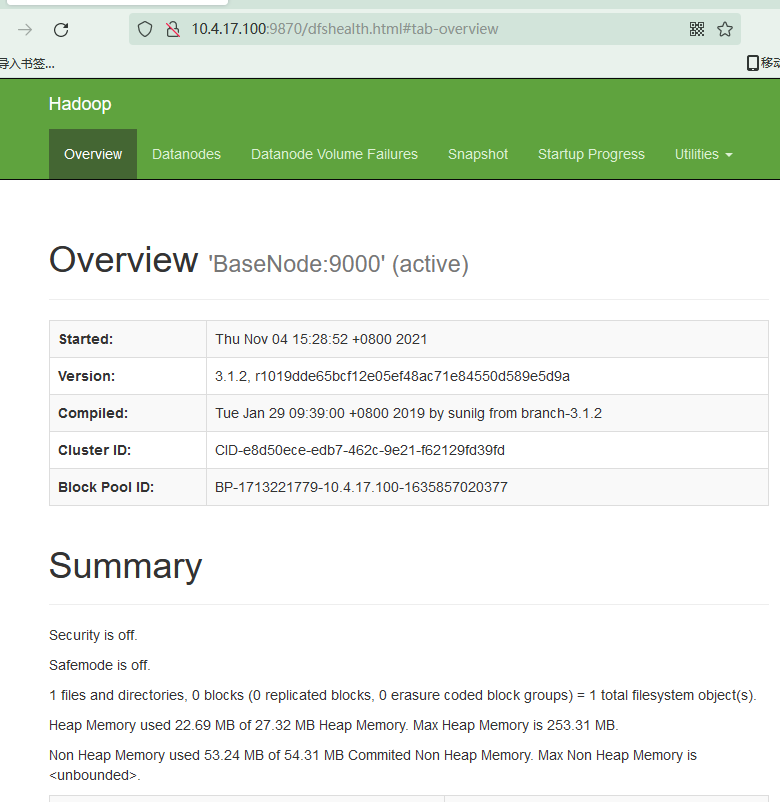This screenshot has height=802, width=780.
Task: Click the Overview heading
Action: click(123, 260)
